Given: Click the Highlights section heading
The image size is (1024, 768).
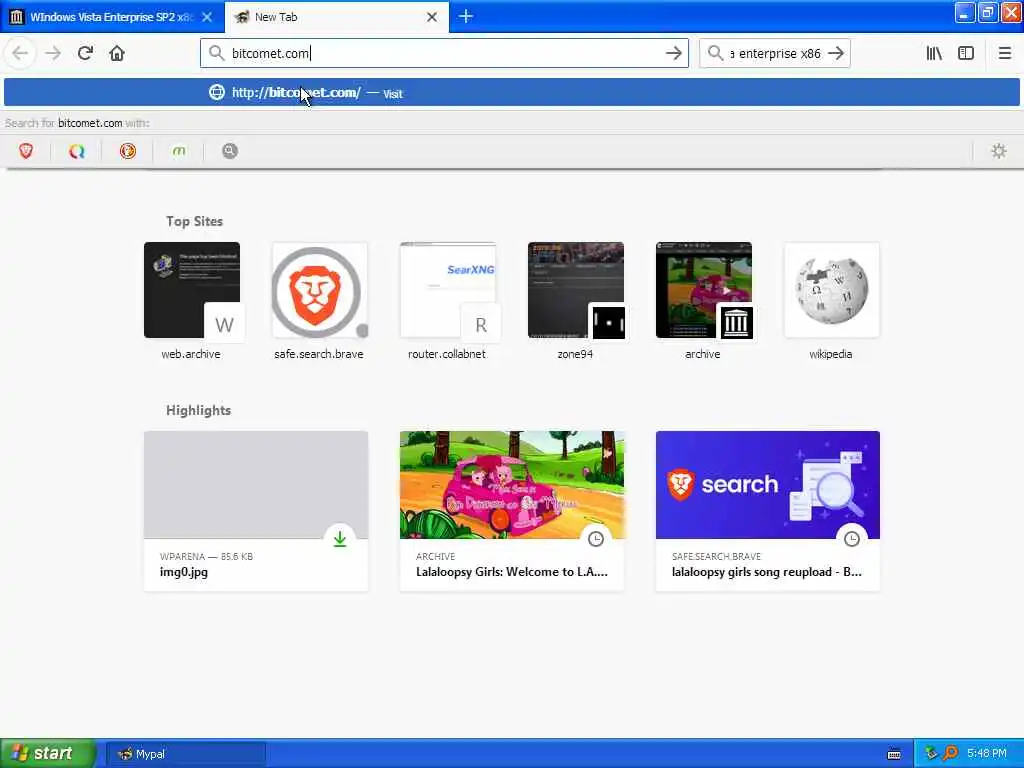Looking at the screenshot, I should [199, 410].
